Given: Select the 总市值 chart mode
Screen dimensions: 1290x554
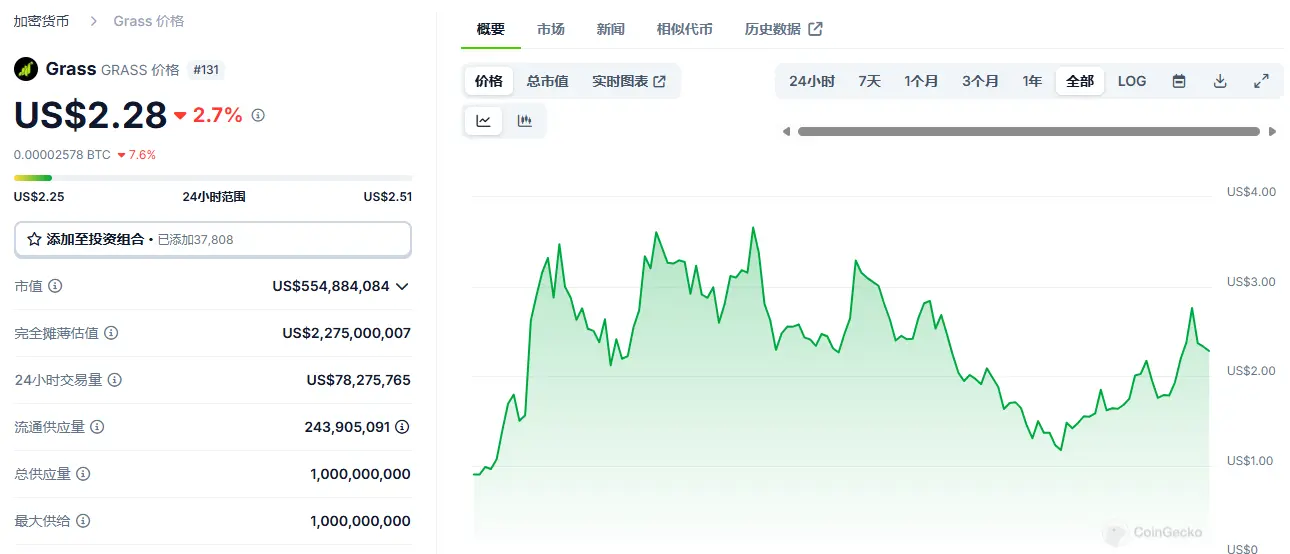Looking at the screenshot, I should click(548, 81).
